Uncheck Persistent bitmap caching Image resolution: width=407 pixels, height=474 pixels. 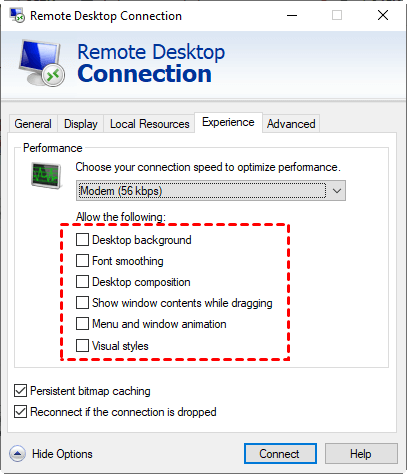point(20,391)
